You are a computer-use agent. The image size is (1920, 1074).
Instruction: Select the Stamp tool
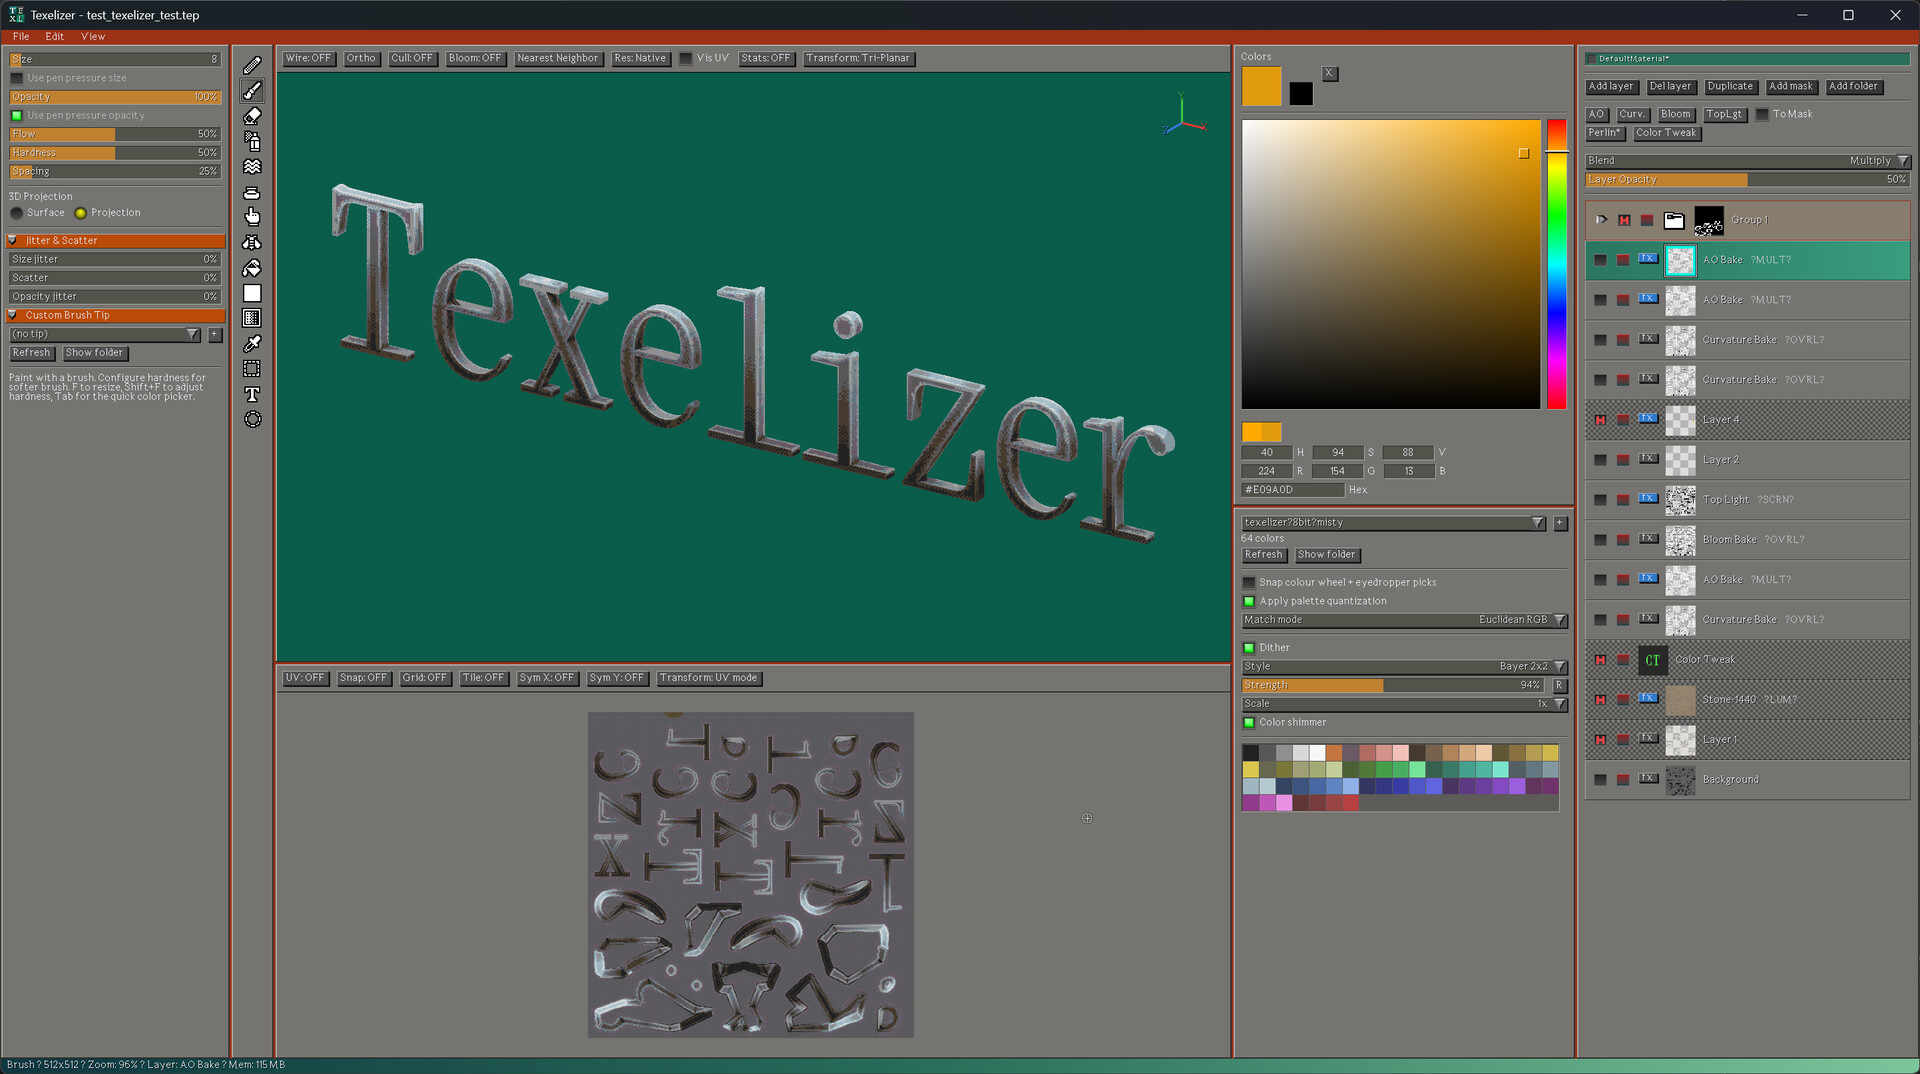coord(252,192)
